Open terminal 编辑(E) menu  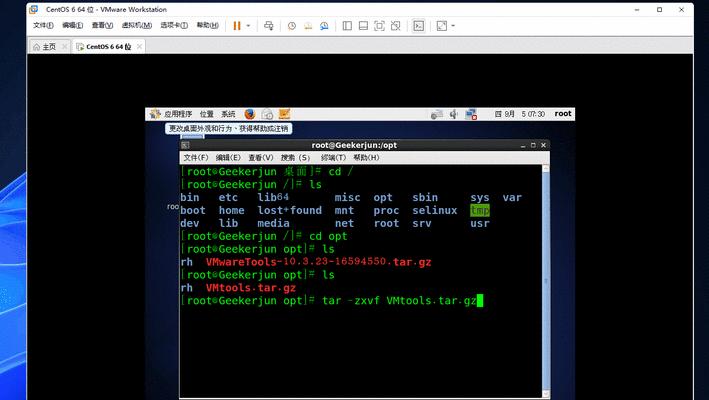(228, 157)
